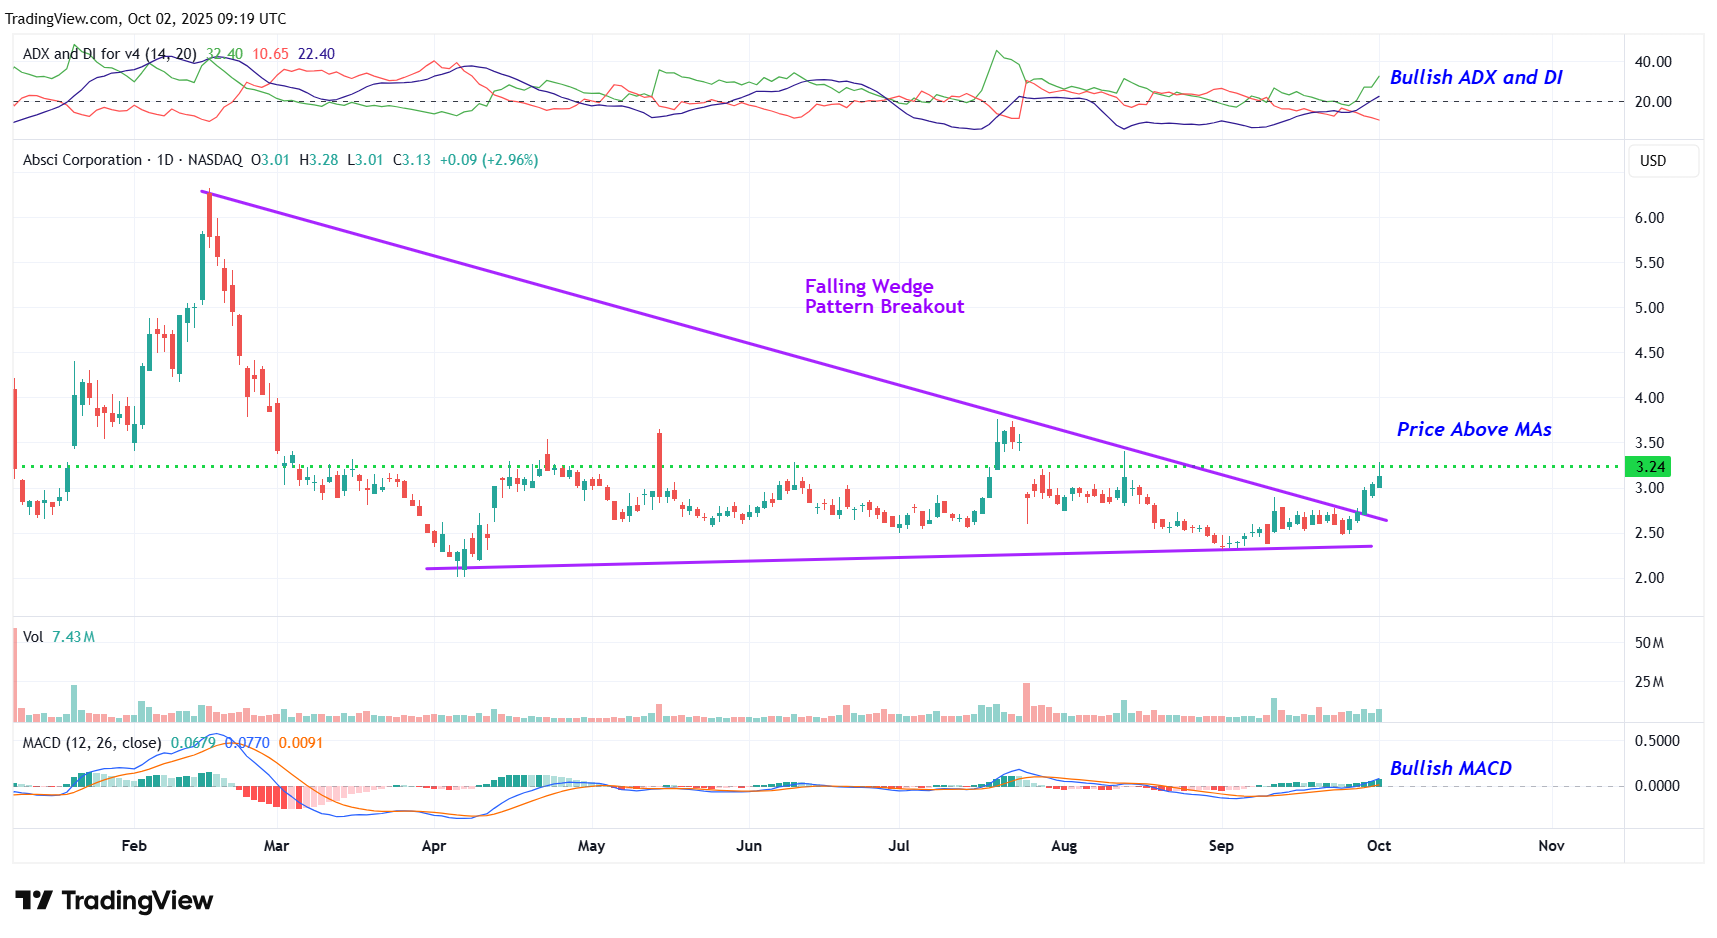Screen dimensions: 1717x938
Task: Click the TradingView logo at the bottom left
Action: [x=114, y=901]
